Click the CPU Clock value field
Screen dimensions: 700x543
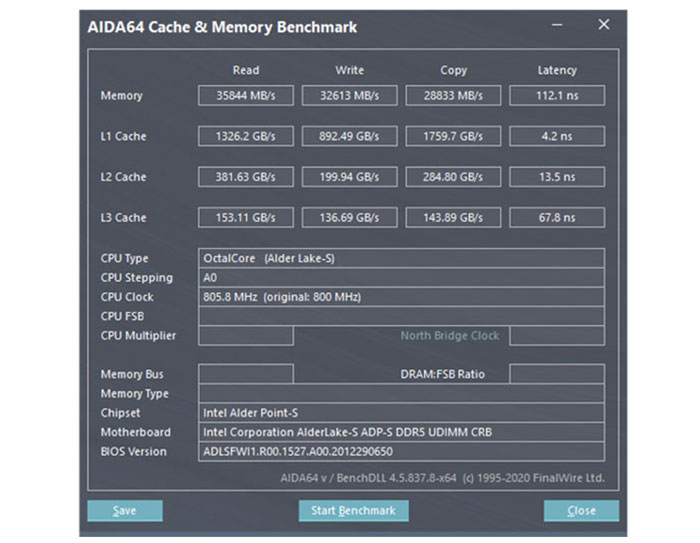pos(401,297)
